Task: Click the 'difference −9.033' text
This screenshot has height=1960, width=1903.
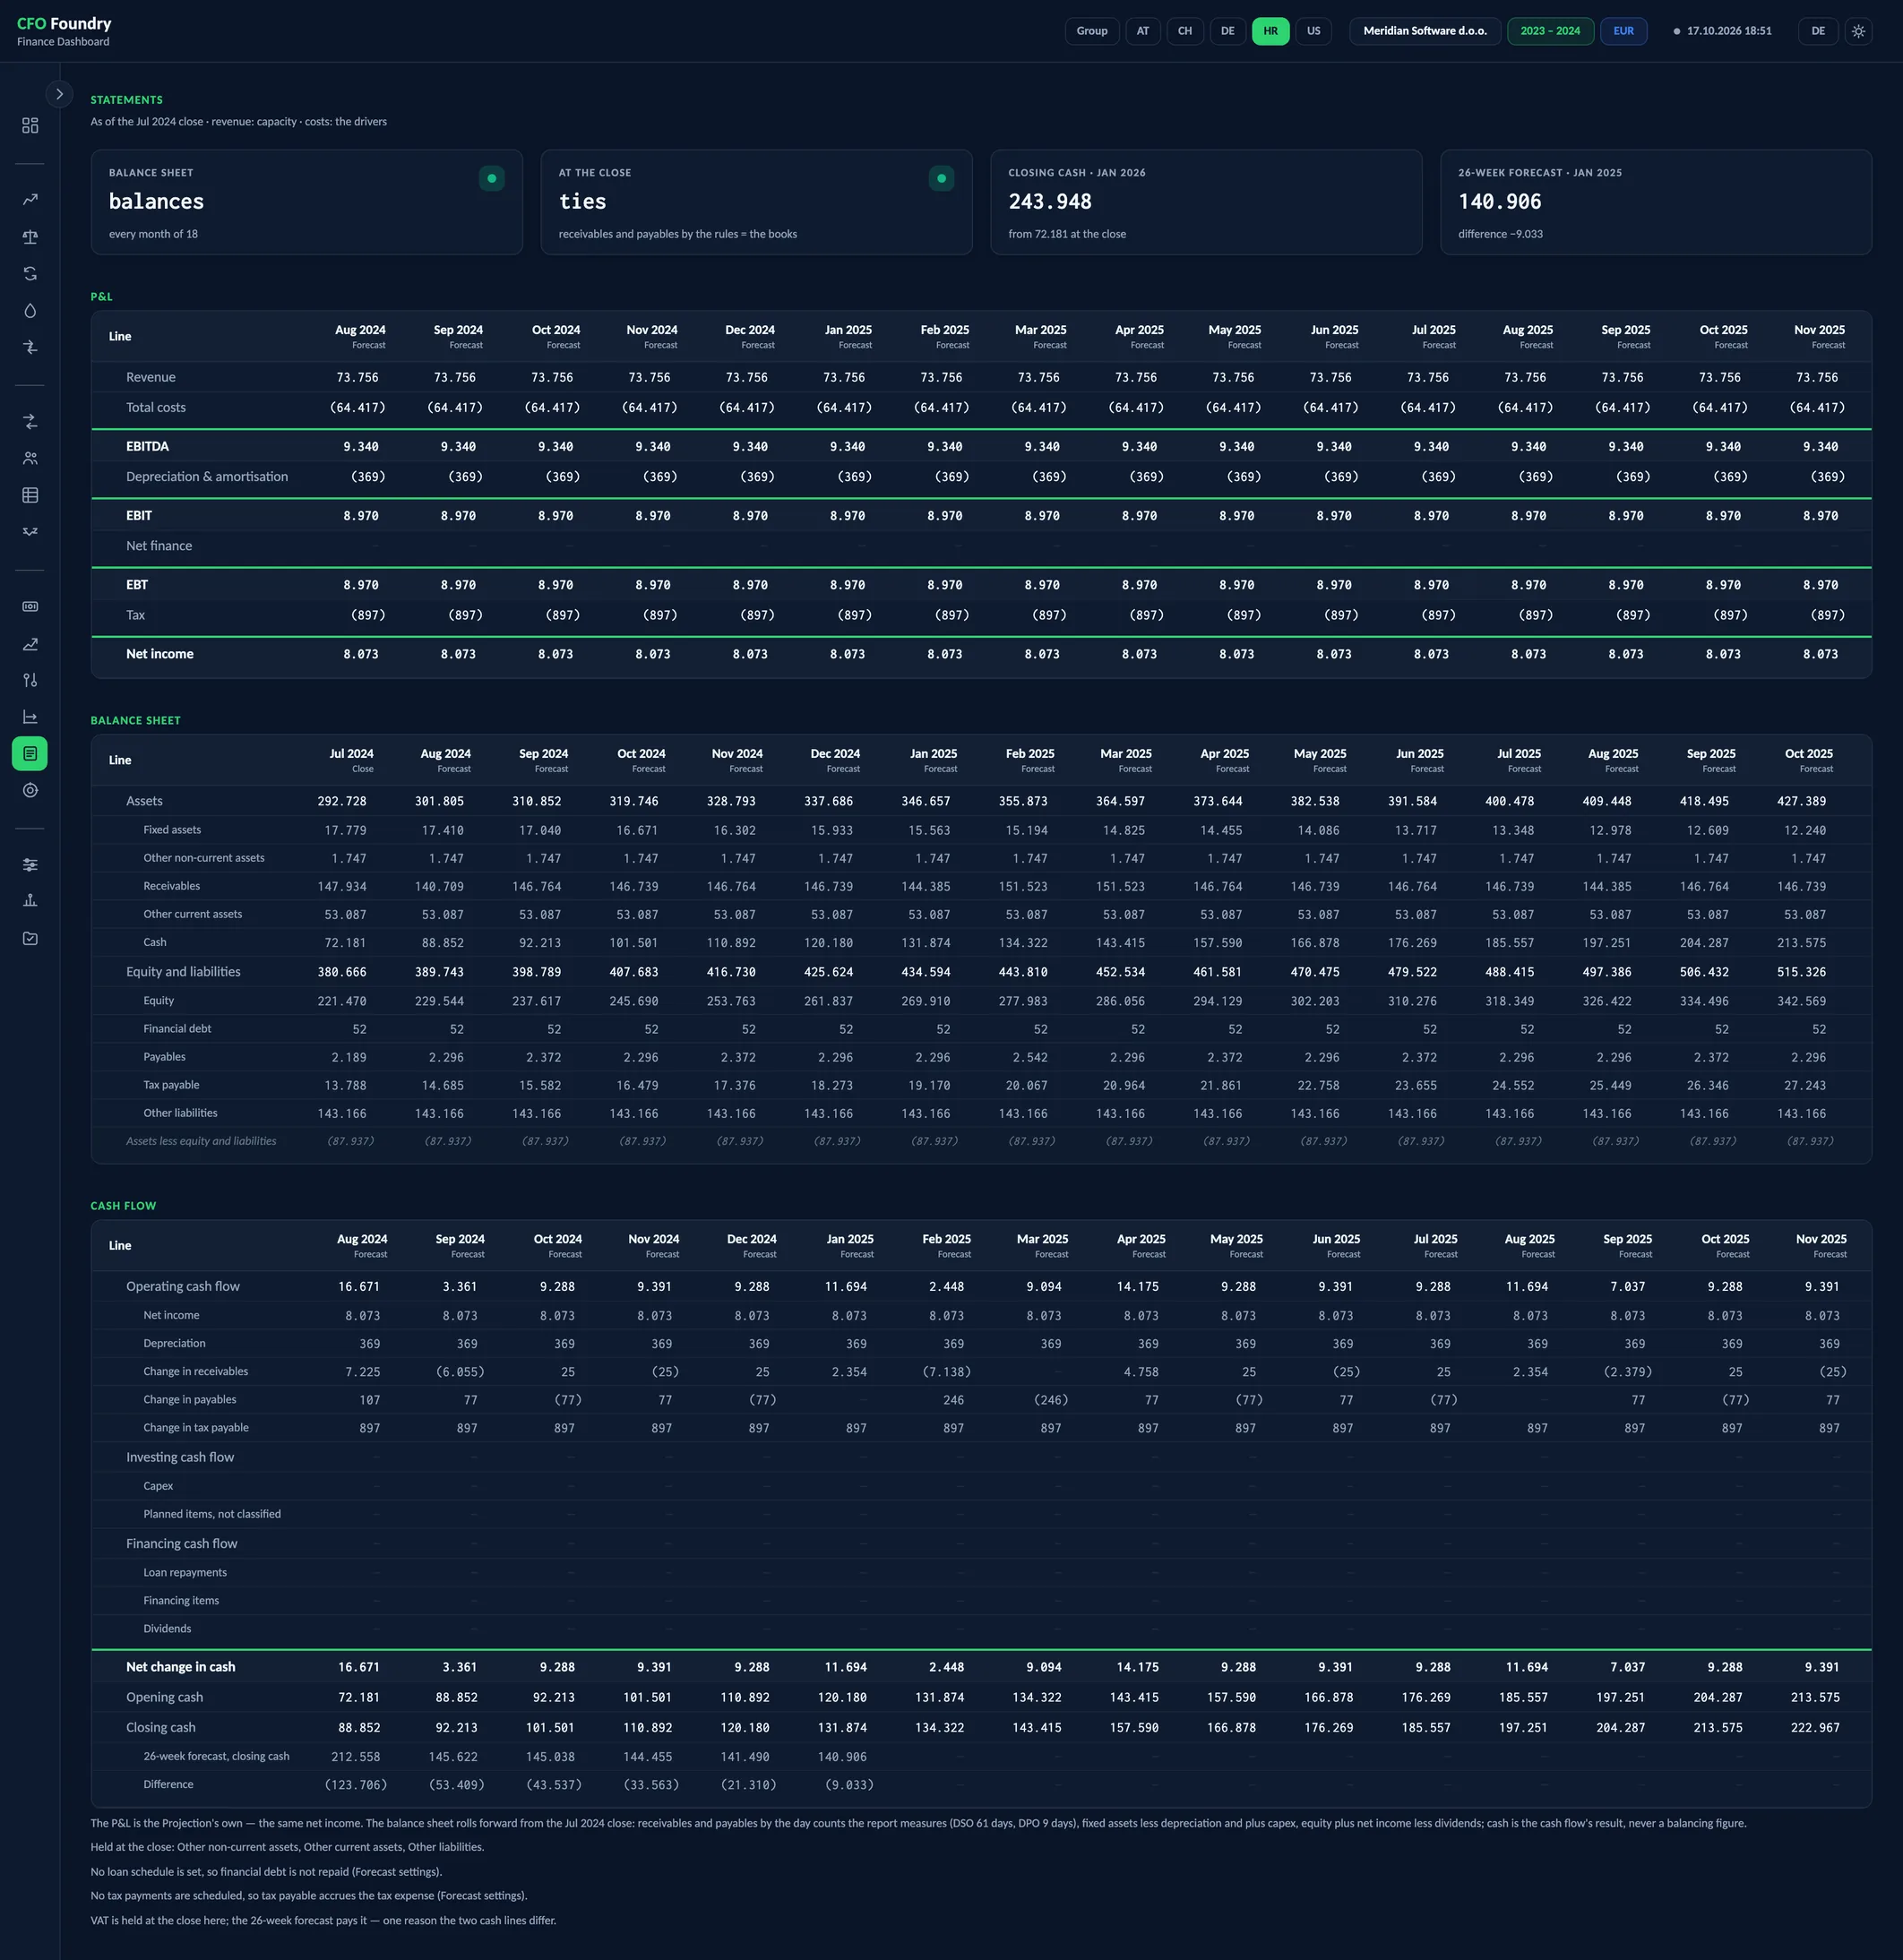Action: tap(1500, 234)
